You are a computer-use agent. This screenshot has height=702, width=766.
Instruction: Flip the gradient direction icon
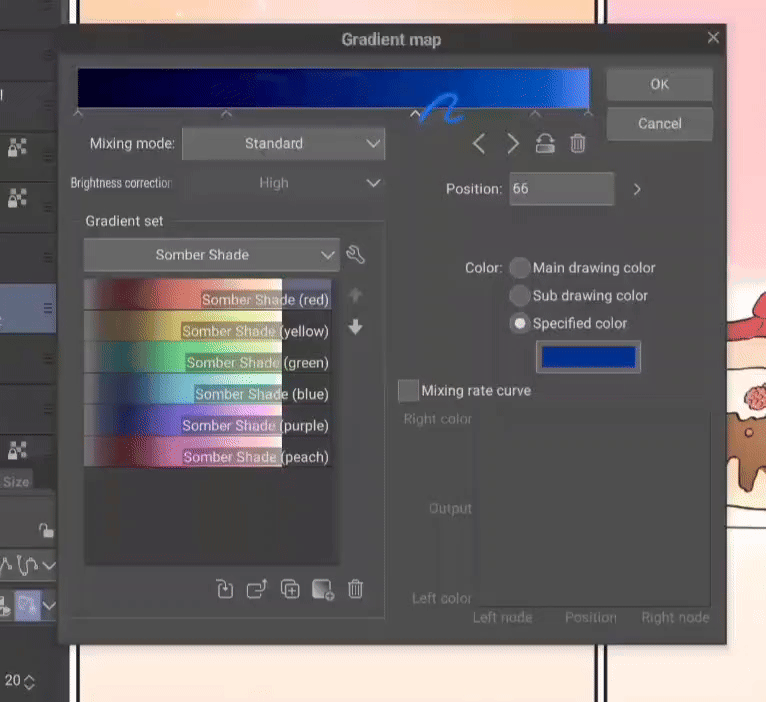(545, 144)
